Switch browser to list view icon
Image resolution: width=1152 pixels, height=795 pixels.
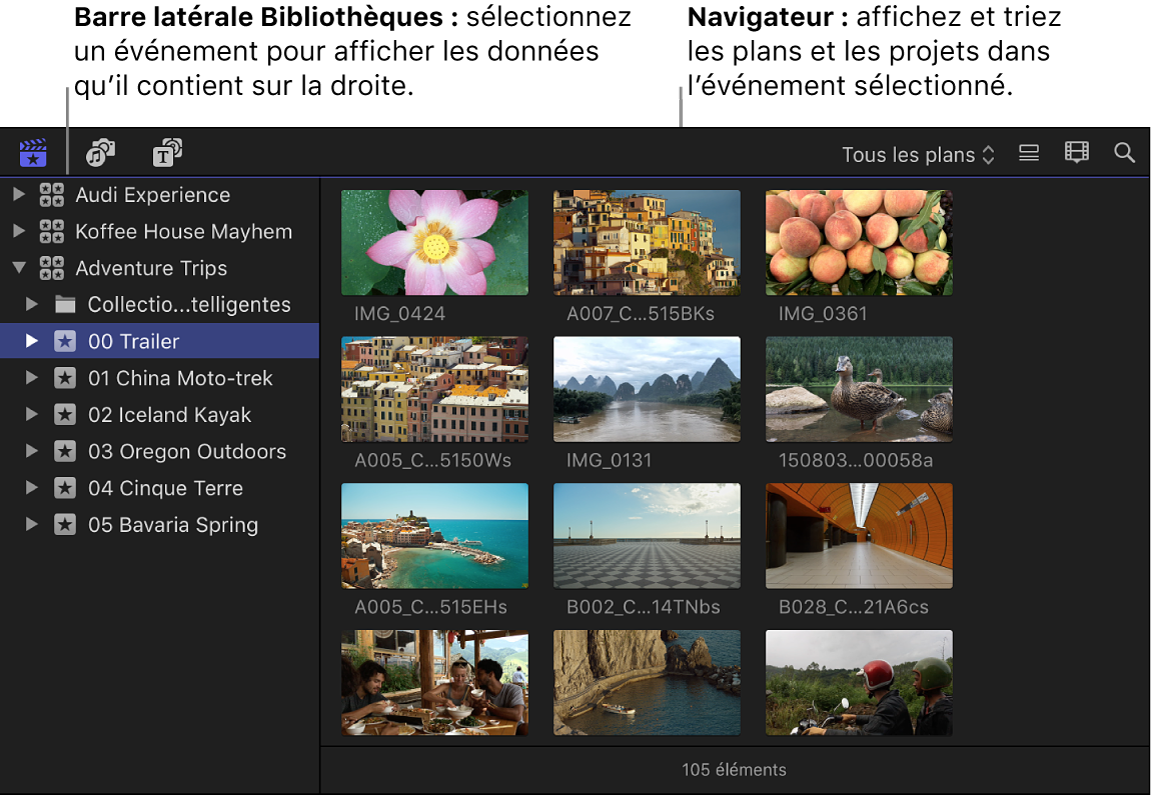point(1028,152)
